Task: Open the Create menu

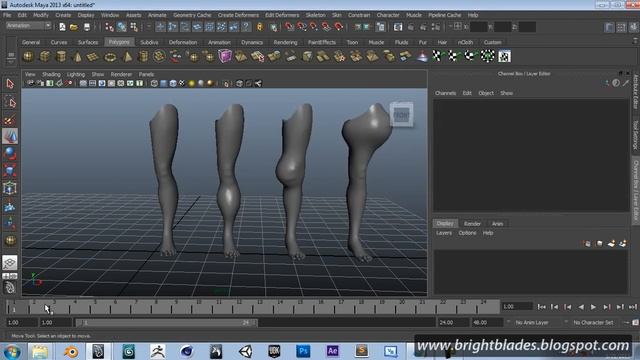Action: click(63, 15)
